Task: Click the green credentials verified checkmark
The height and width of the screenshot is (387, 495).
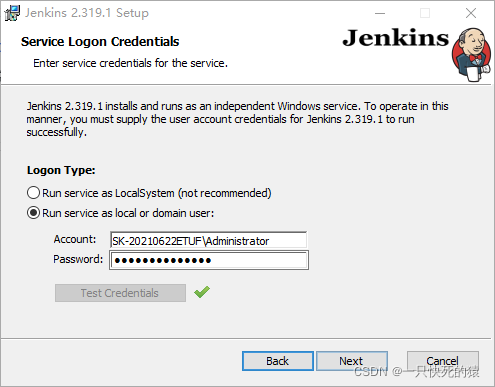Action: (x=202, y=292)
